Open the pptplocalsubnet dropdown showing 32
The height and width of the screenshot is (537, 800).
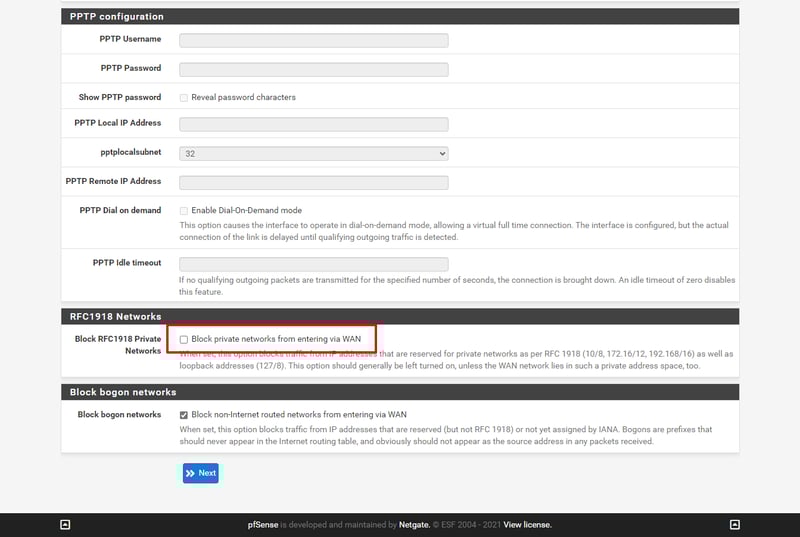coord(313,153)
